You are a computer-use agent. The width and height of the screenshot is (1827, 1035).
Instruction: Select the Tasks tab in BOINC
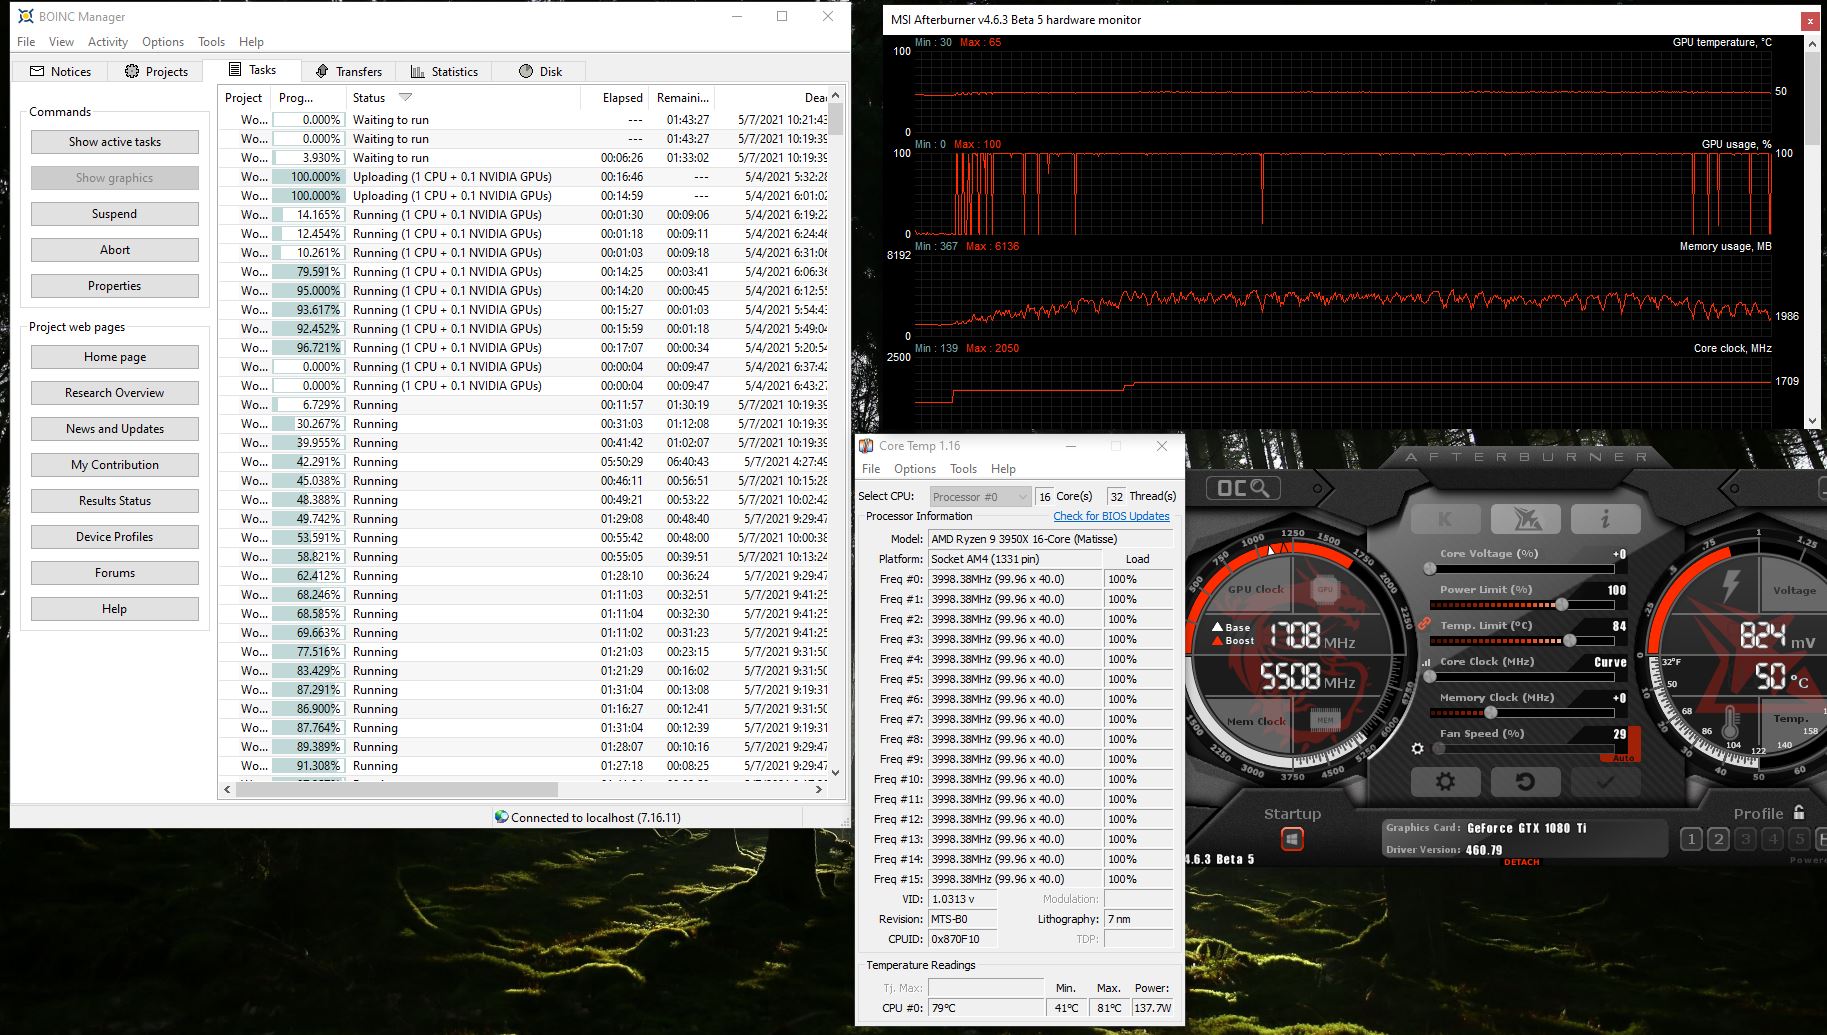252,69
